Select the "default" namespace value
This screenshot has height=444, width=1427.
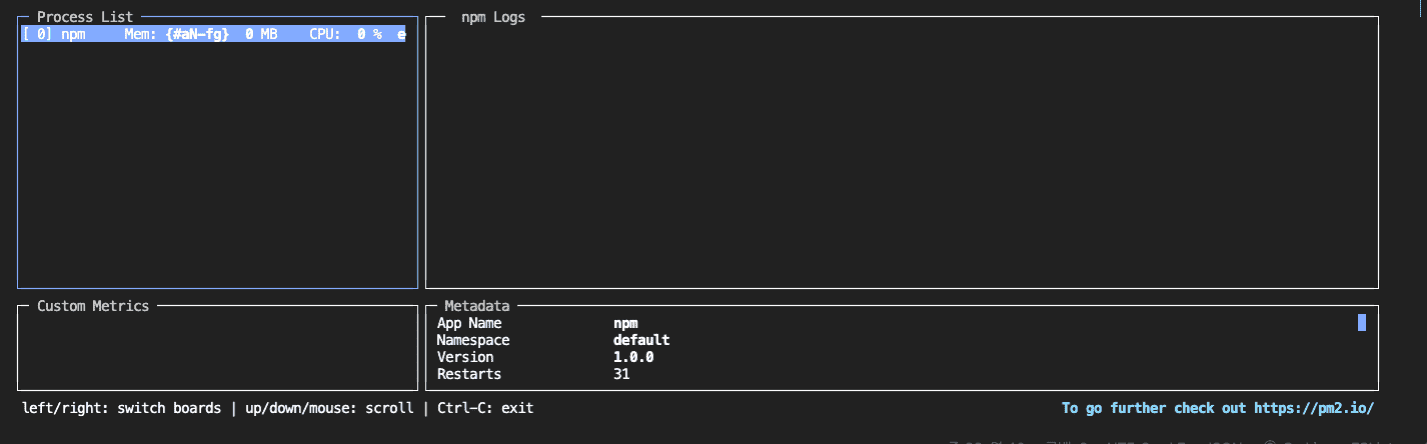click(641, 340)
